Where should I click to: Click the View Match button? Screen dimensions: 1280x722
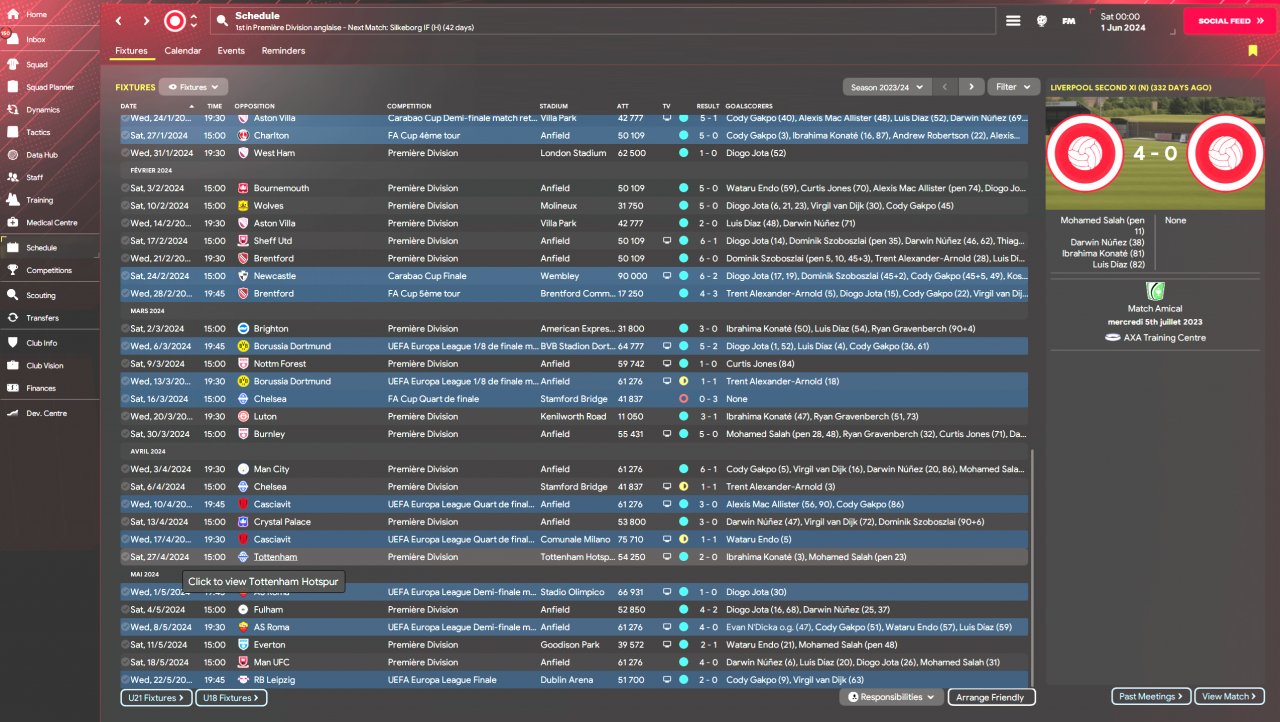pyautogui.click(x=1230, y=696)
